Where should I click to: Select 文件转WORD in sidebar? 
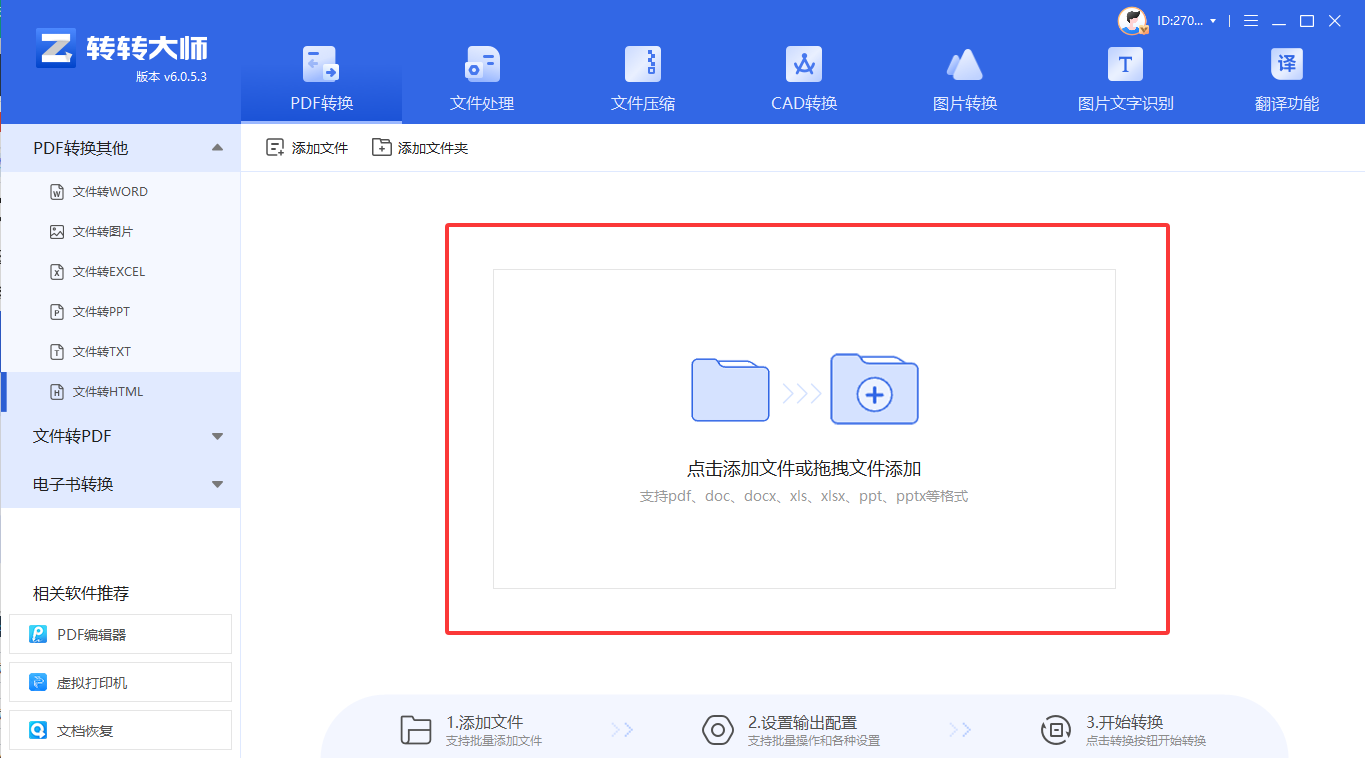[121, 192]
